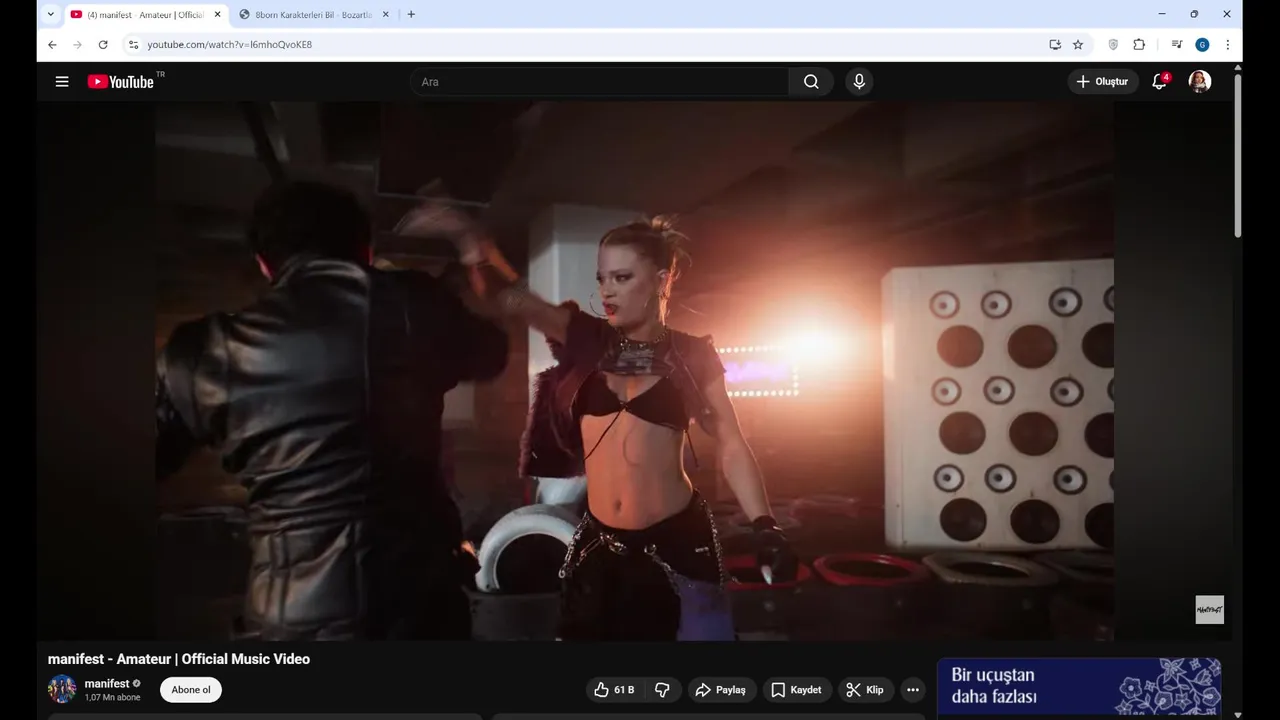
Task: Open a new browser tab
Action: click(411, 15)
